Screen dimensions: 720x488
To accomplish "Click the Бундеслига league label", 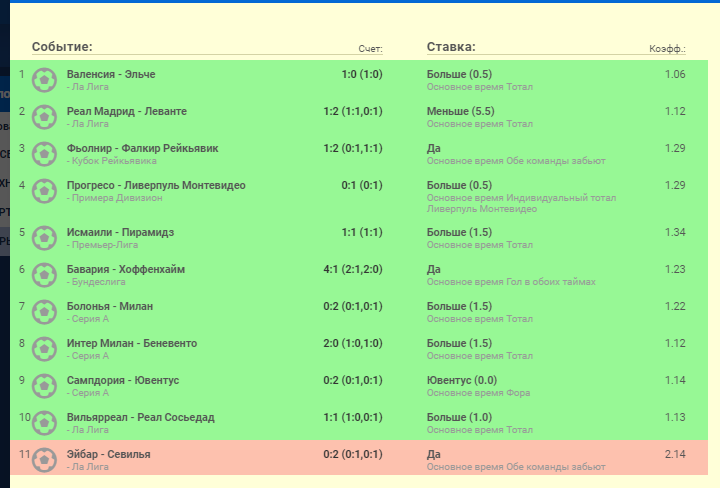I will coord(96,282).
